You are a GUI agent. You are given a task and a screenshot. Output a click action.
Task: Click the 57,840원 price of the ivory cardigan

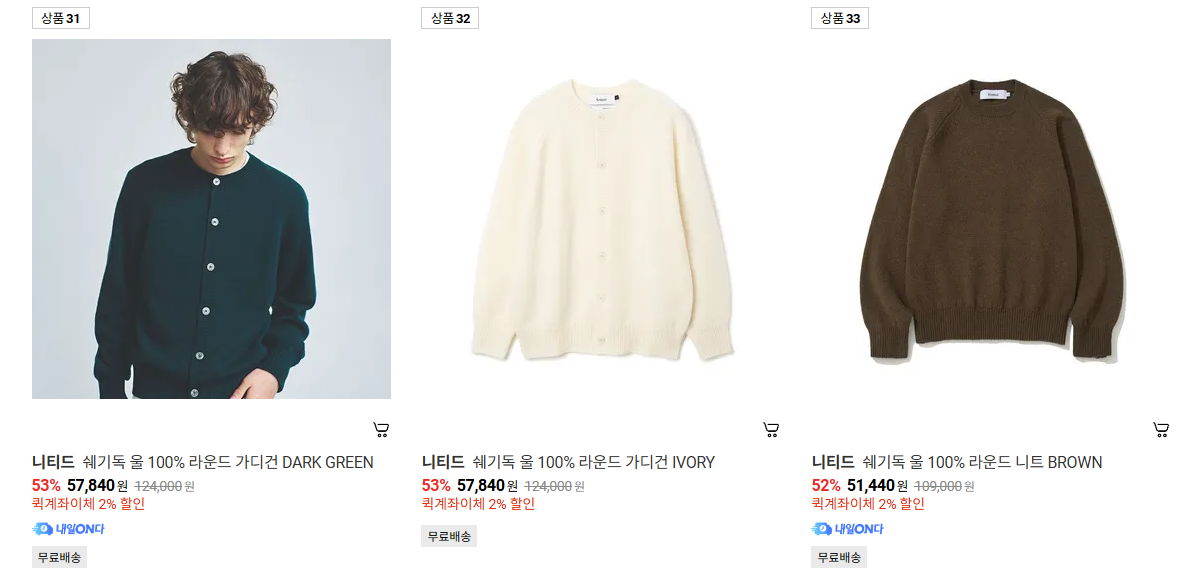click(487, 486)
